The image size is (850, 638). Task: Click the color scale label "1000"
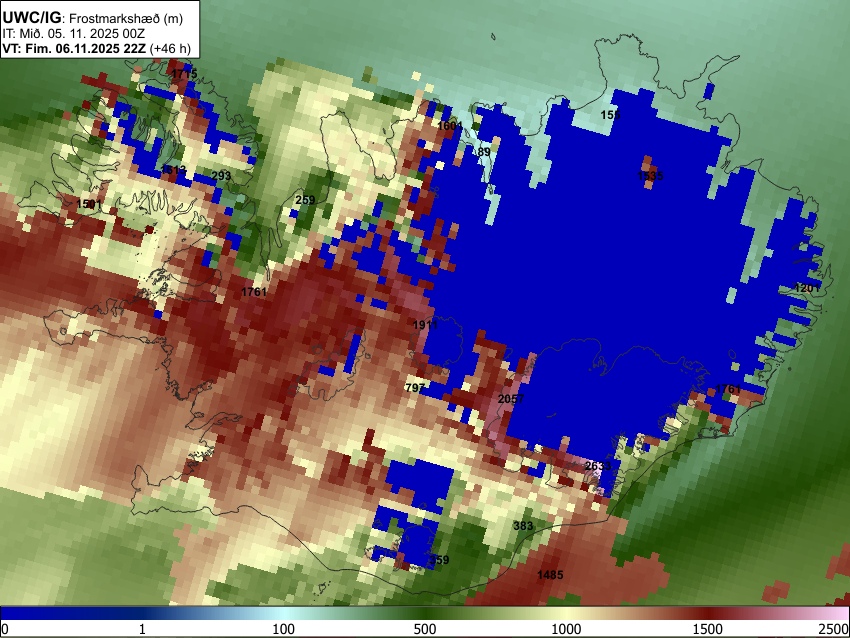(x=566, y=629)
